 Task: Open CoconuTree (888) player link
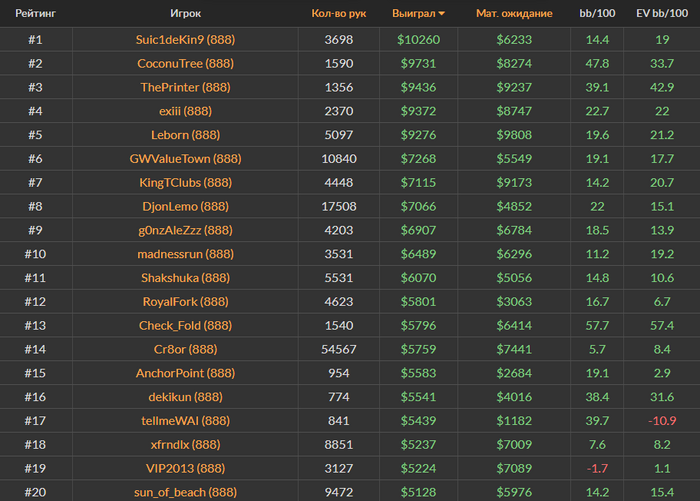185,63
